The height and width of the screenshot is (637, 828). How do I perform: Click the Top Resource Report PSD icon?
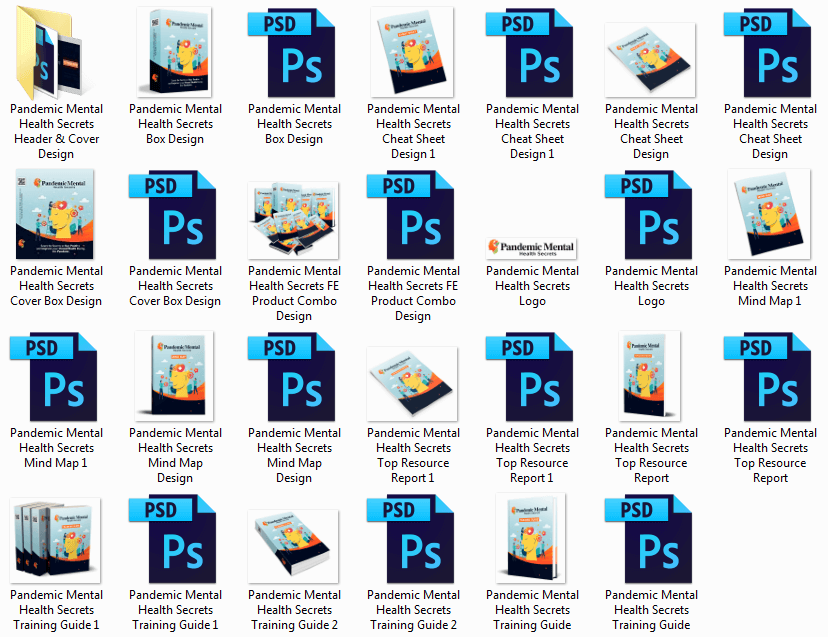pos(768,377)
